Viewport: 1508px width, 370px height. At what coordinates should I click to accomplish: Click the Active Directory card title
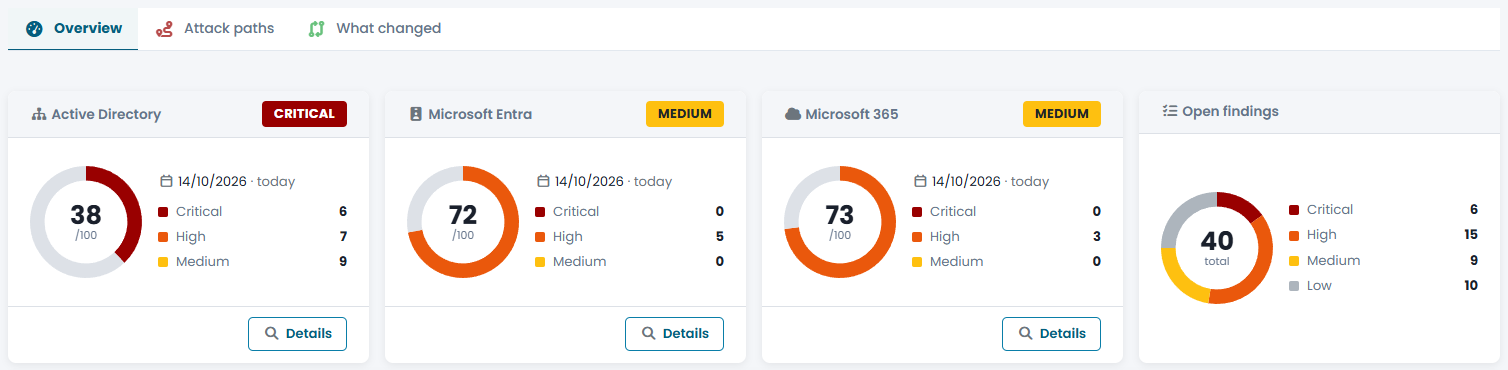pyautogui.click(x=106, y=114)
